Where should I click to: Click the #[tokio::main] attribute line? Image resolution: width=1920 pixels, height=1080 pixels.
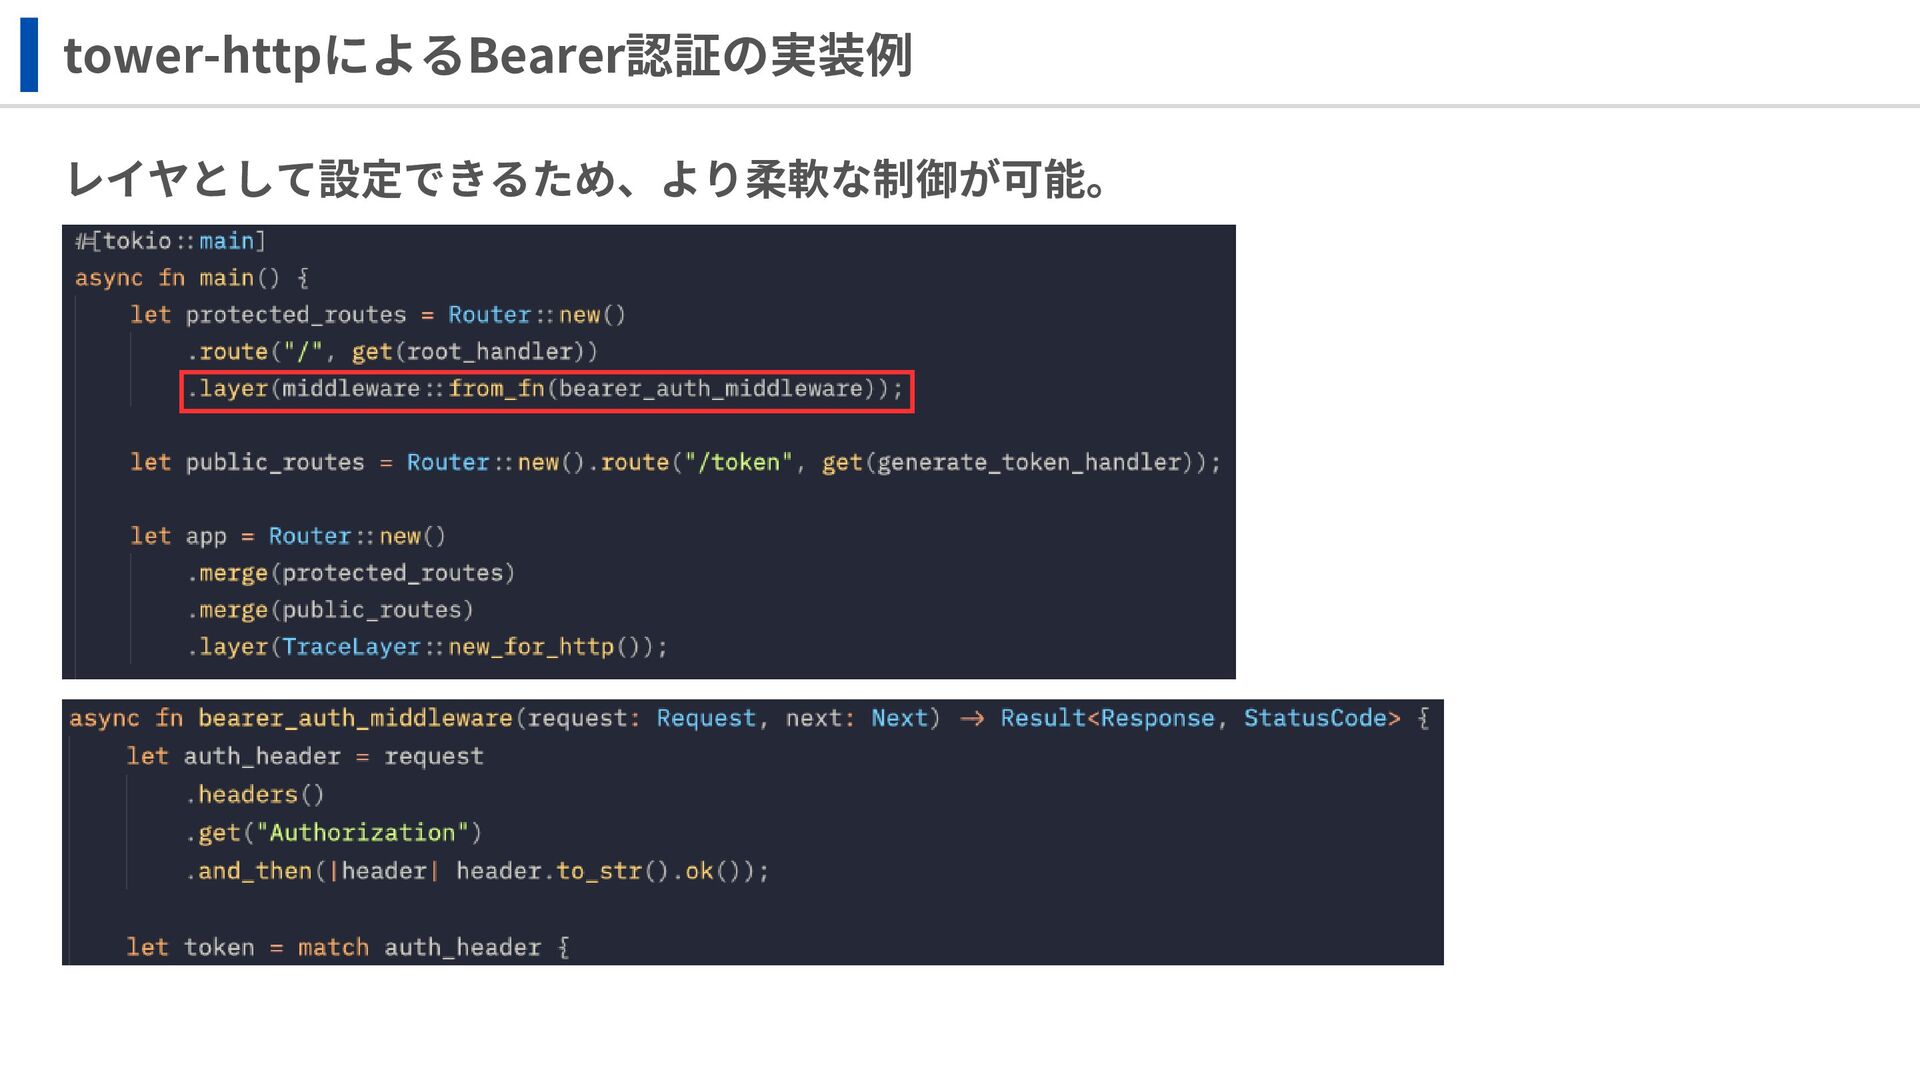pyautogui.click(x=170, y=241)
